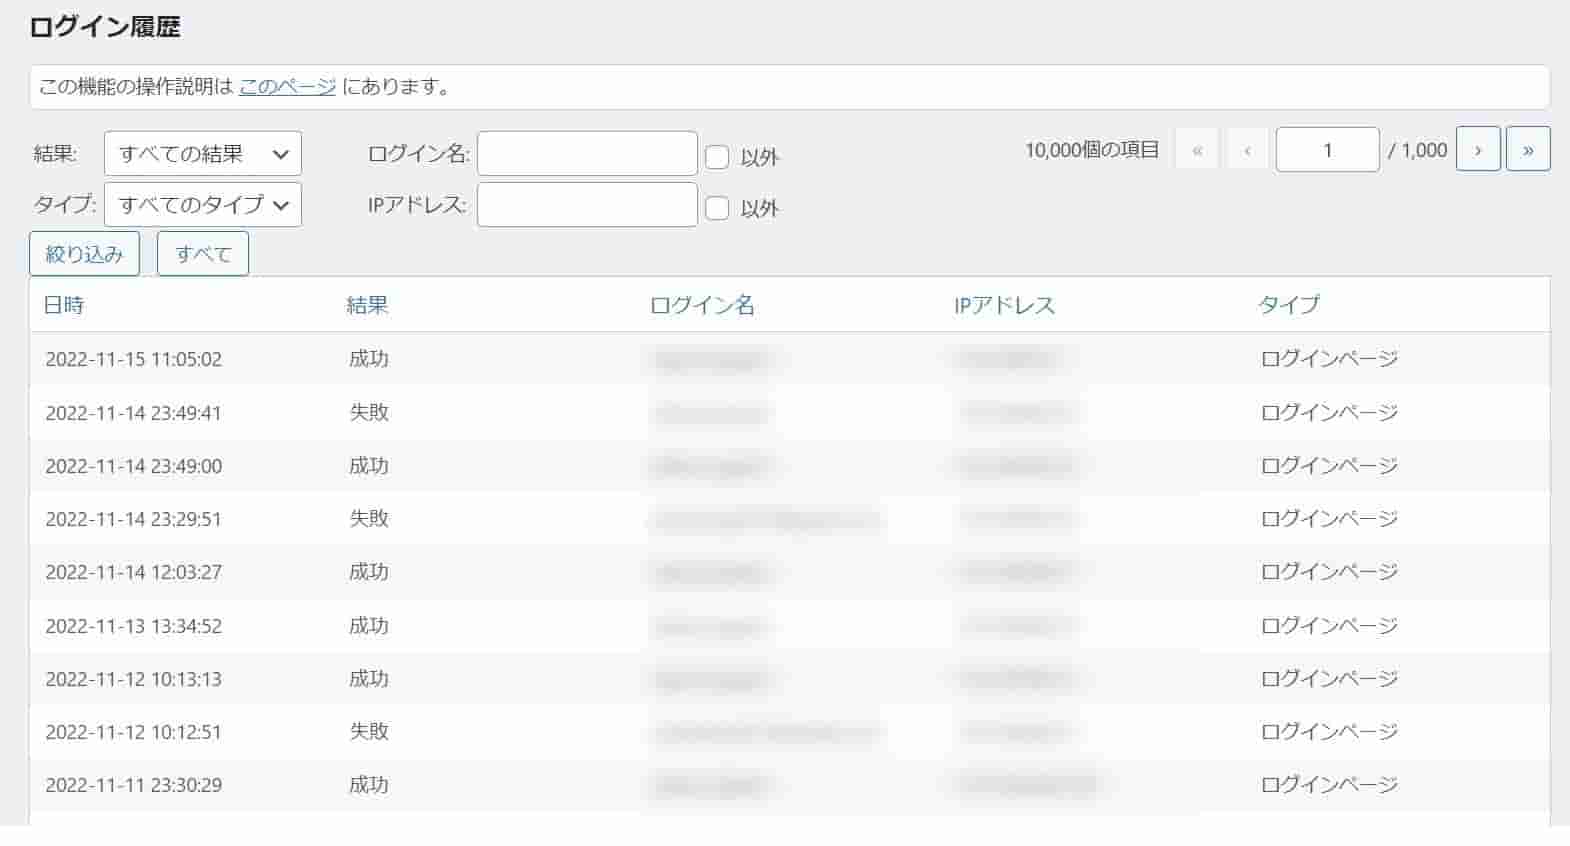Expand the タイプ filter dropdown
The height and width of the screenshot is (846, 1570).
(x=203, y=205)
